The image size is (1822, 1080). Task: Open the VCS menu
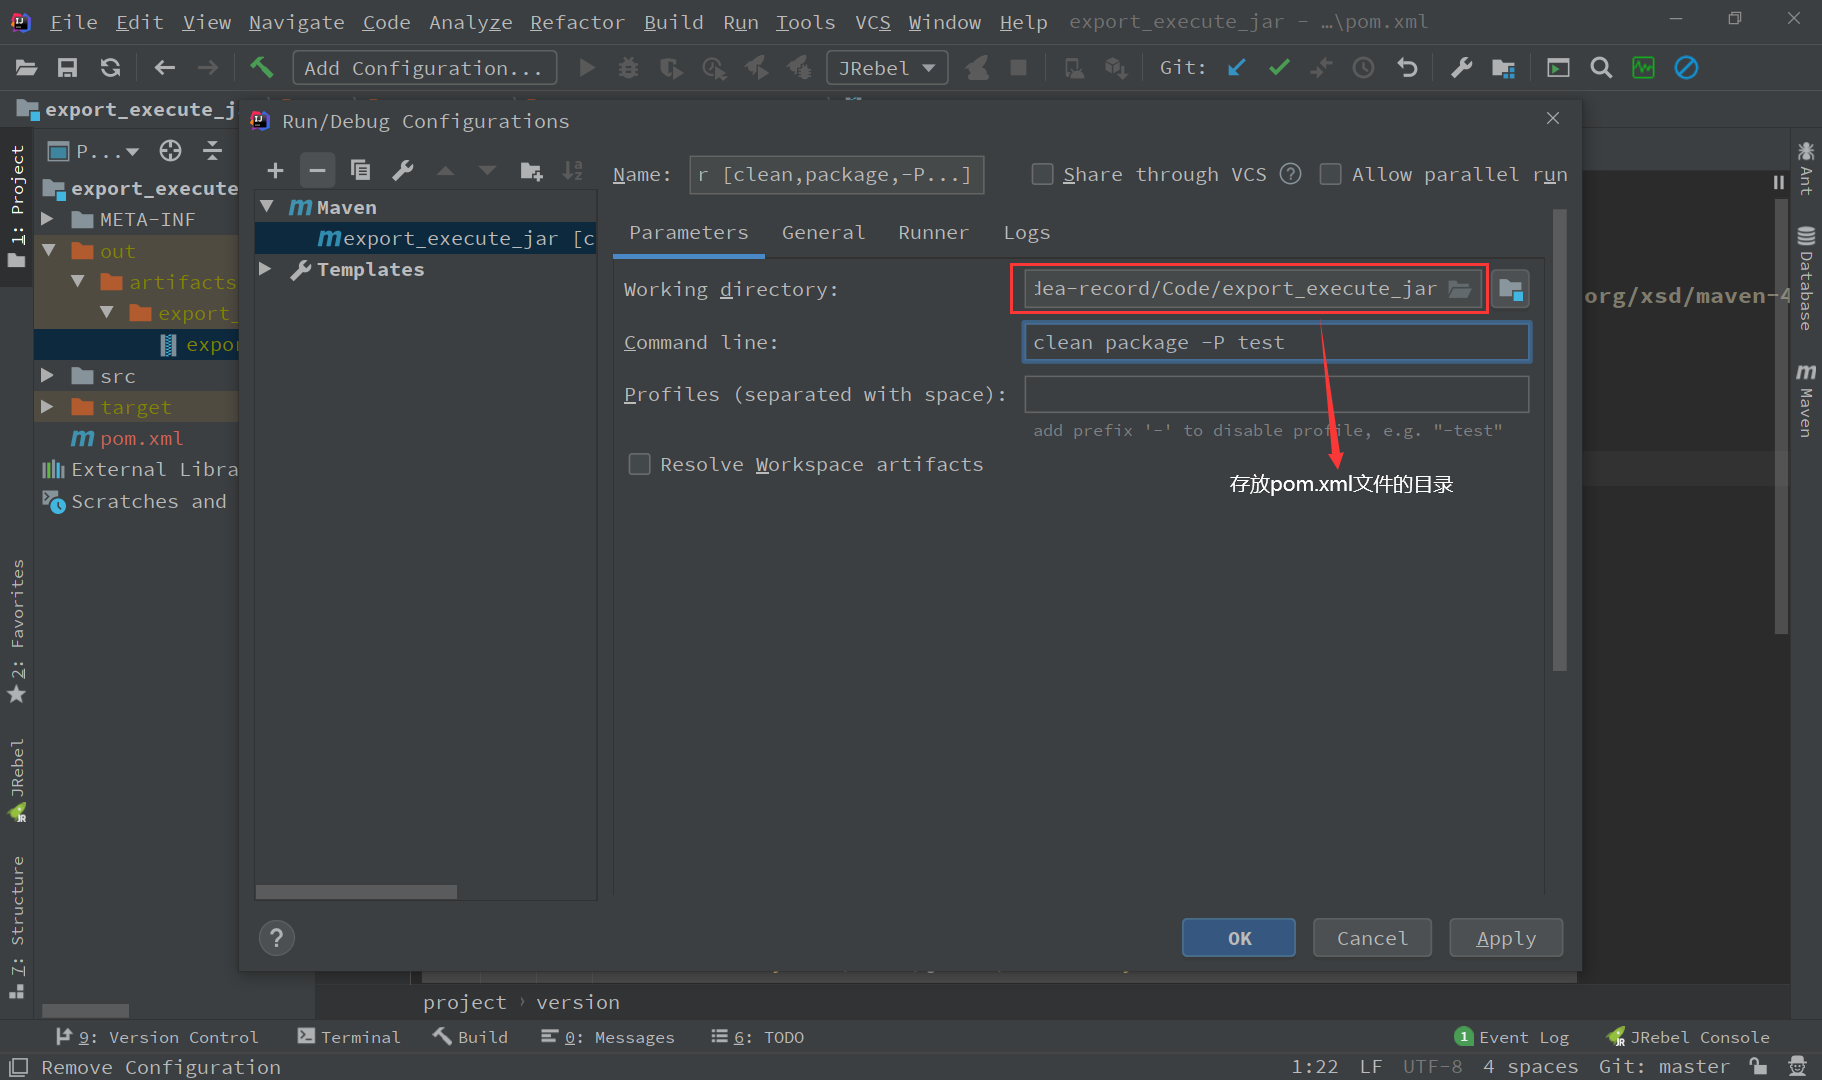[x=872, y=22]
